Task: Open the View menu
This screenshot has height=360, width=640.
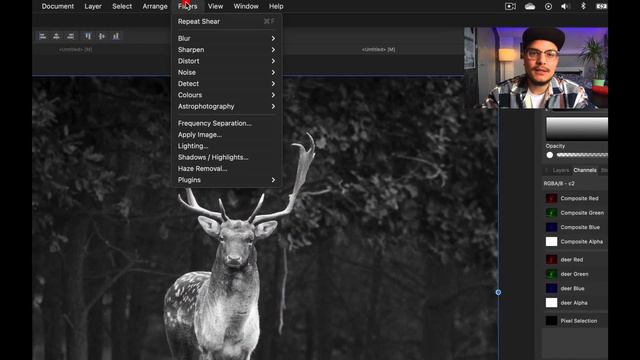Action: 215,6
